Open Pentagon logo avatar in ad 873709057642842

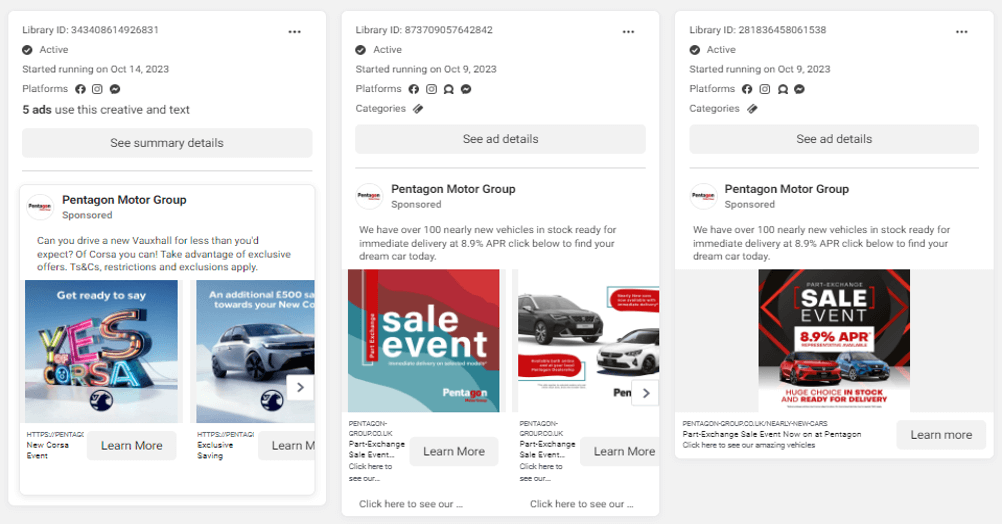pos(369,196)
